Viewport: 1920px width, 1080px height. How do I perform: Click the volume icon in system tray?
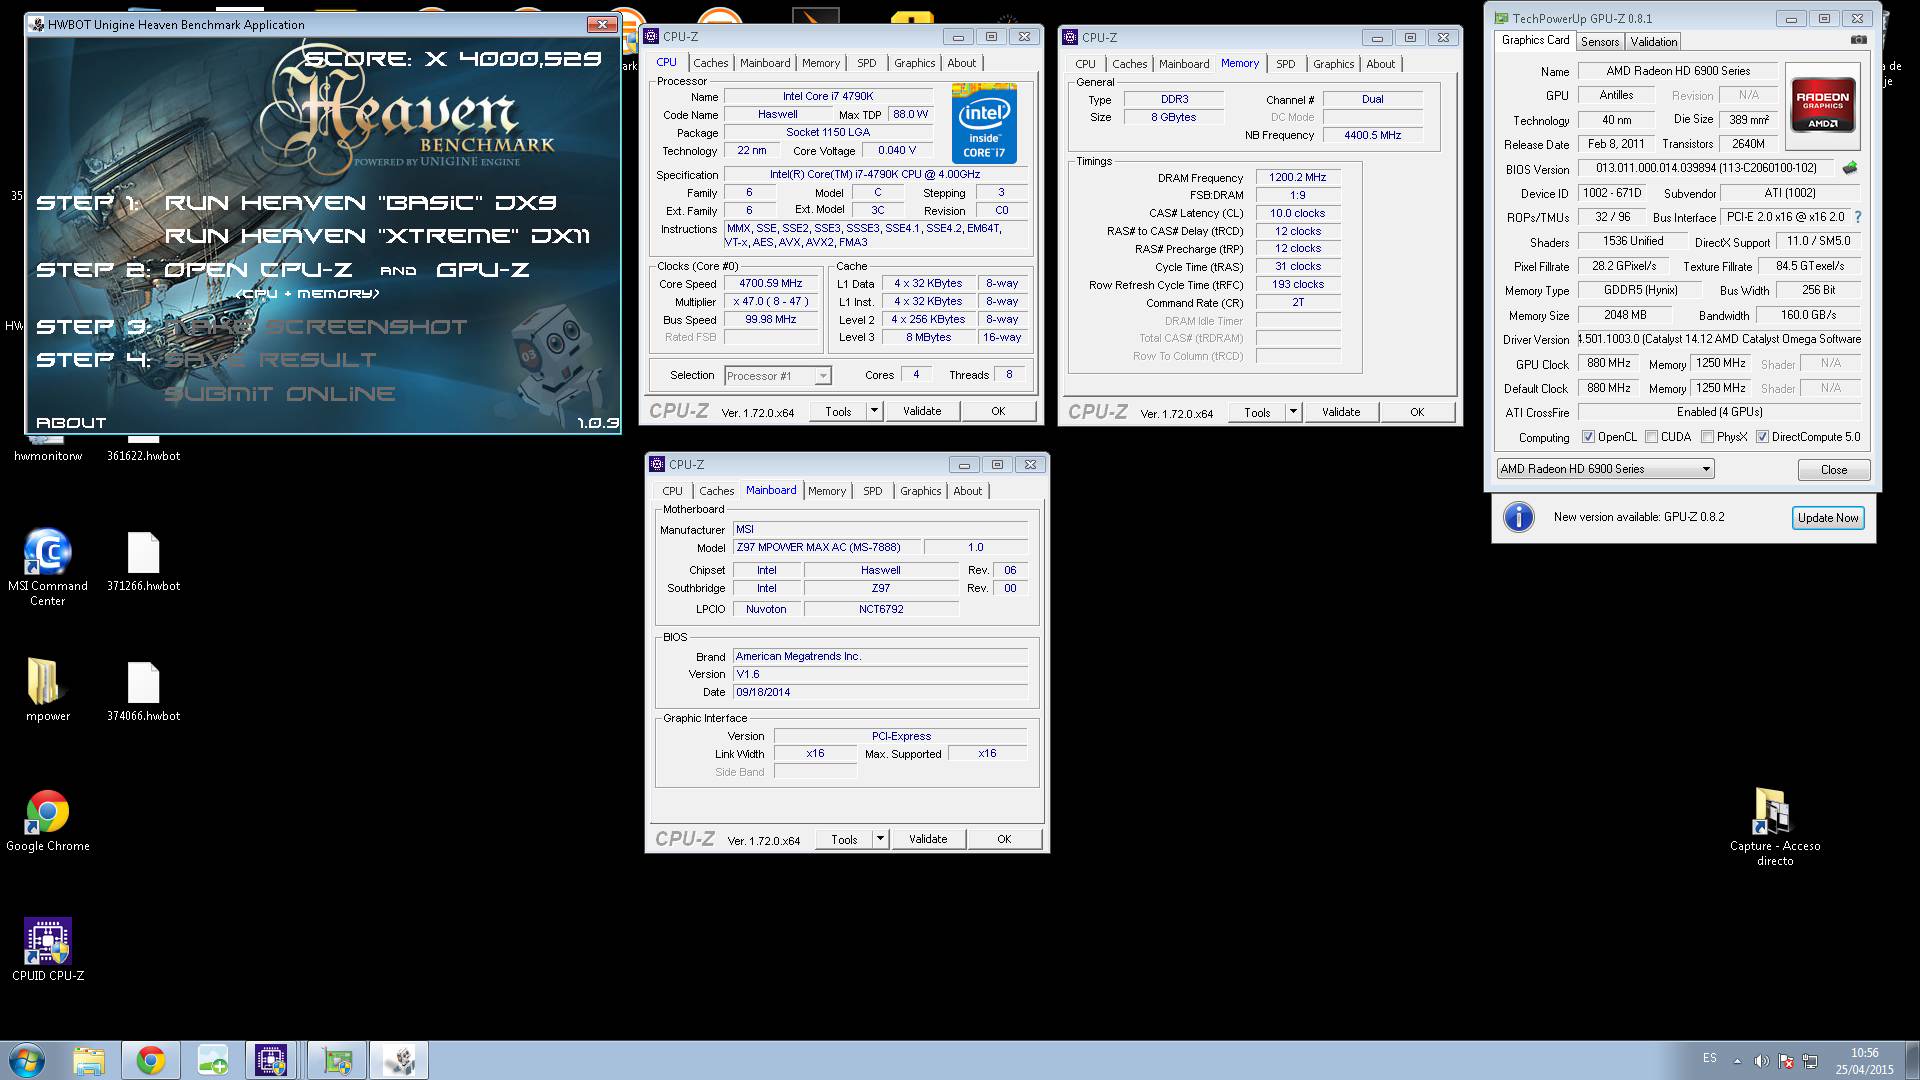pyautogui.click(x=1761, y=1060)
